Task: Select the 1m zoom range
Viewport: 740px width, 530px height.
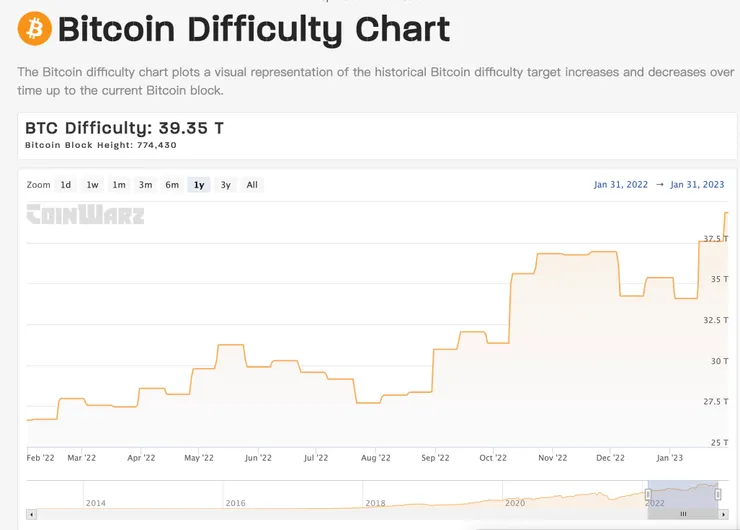Action: pyautogui.click(x=119, y=185)
